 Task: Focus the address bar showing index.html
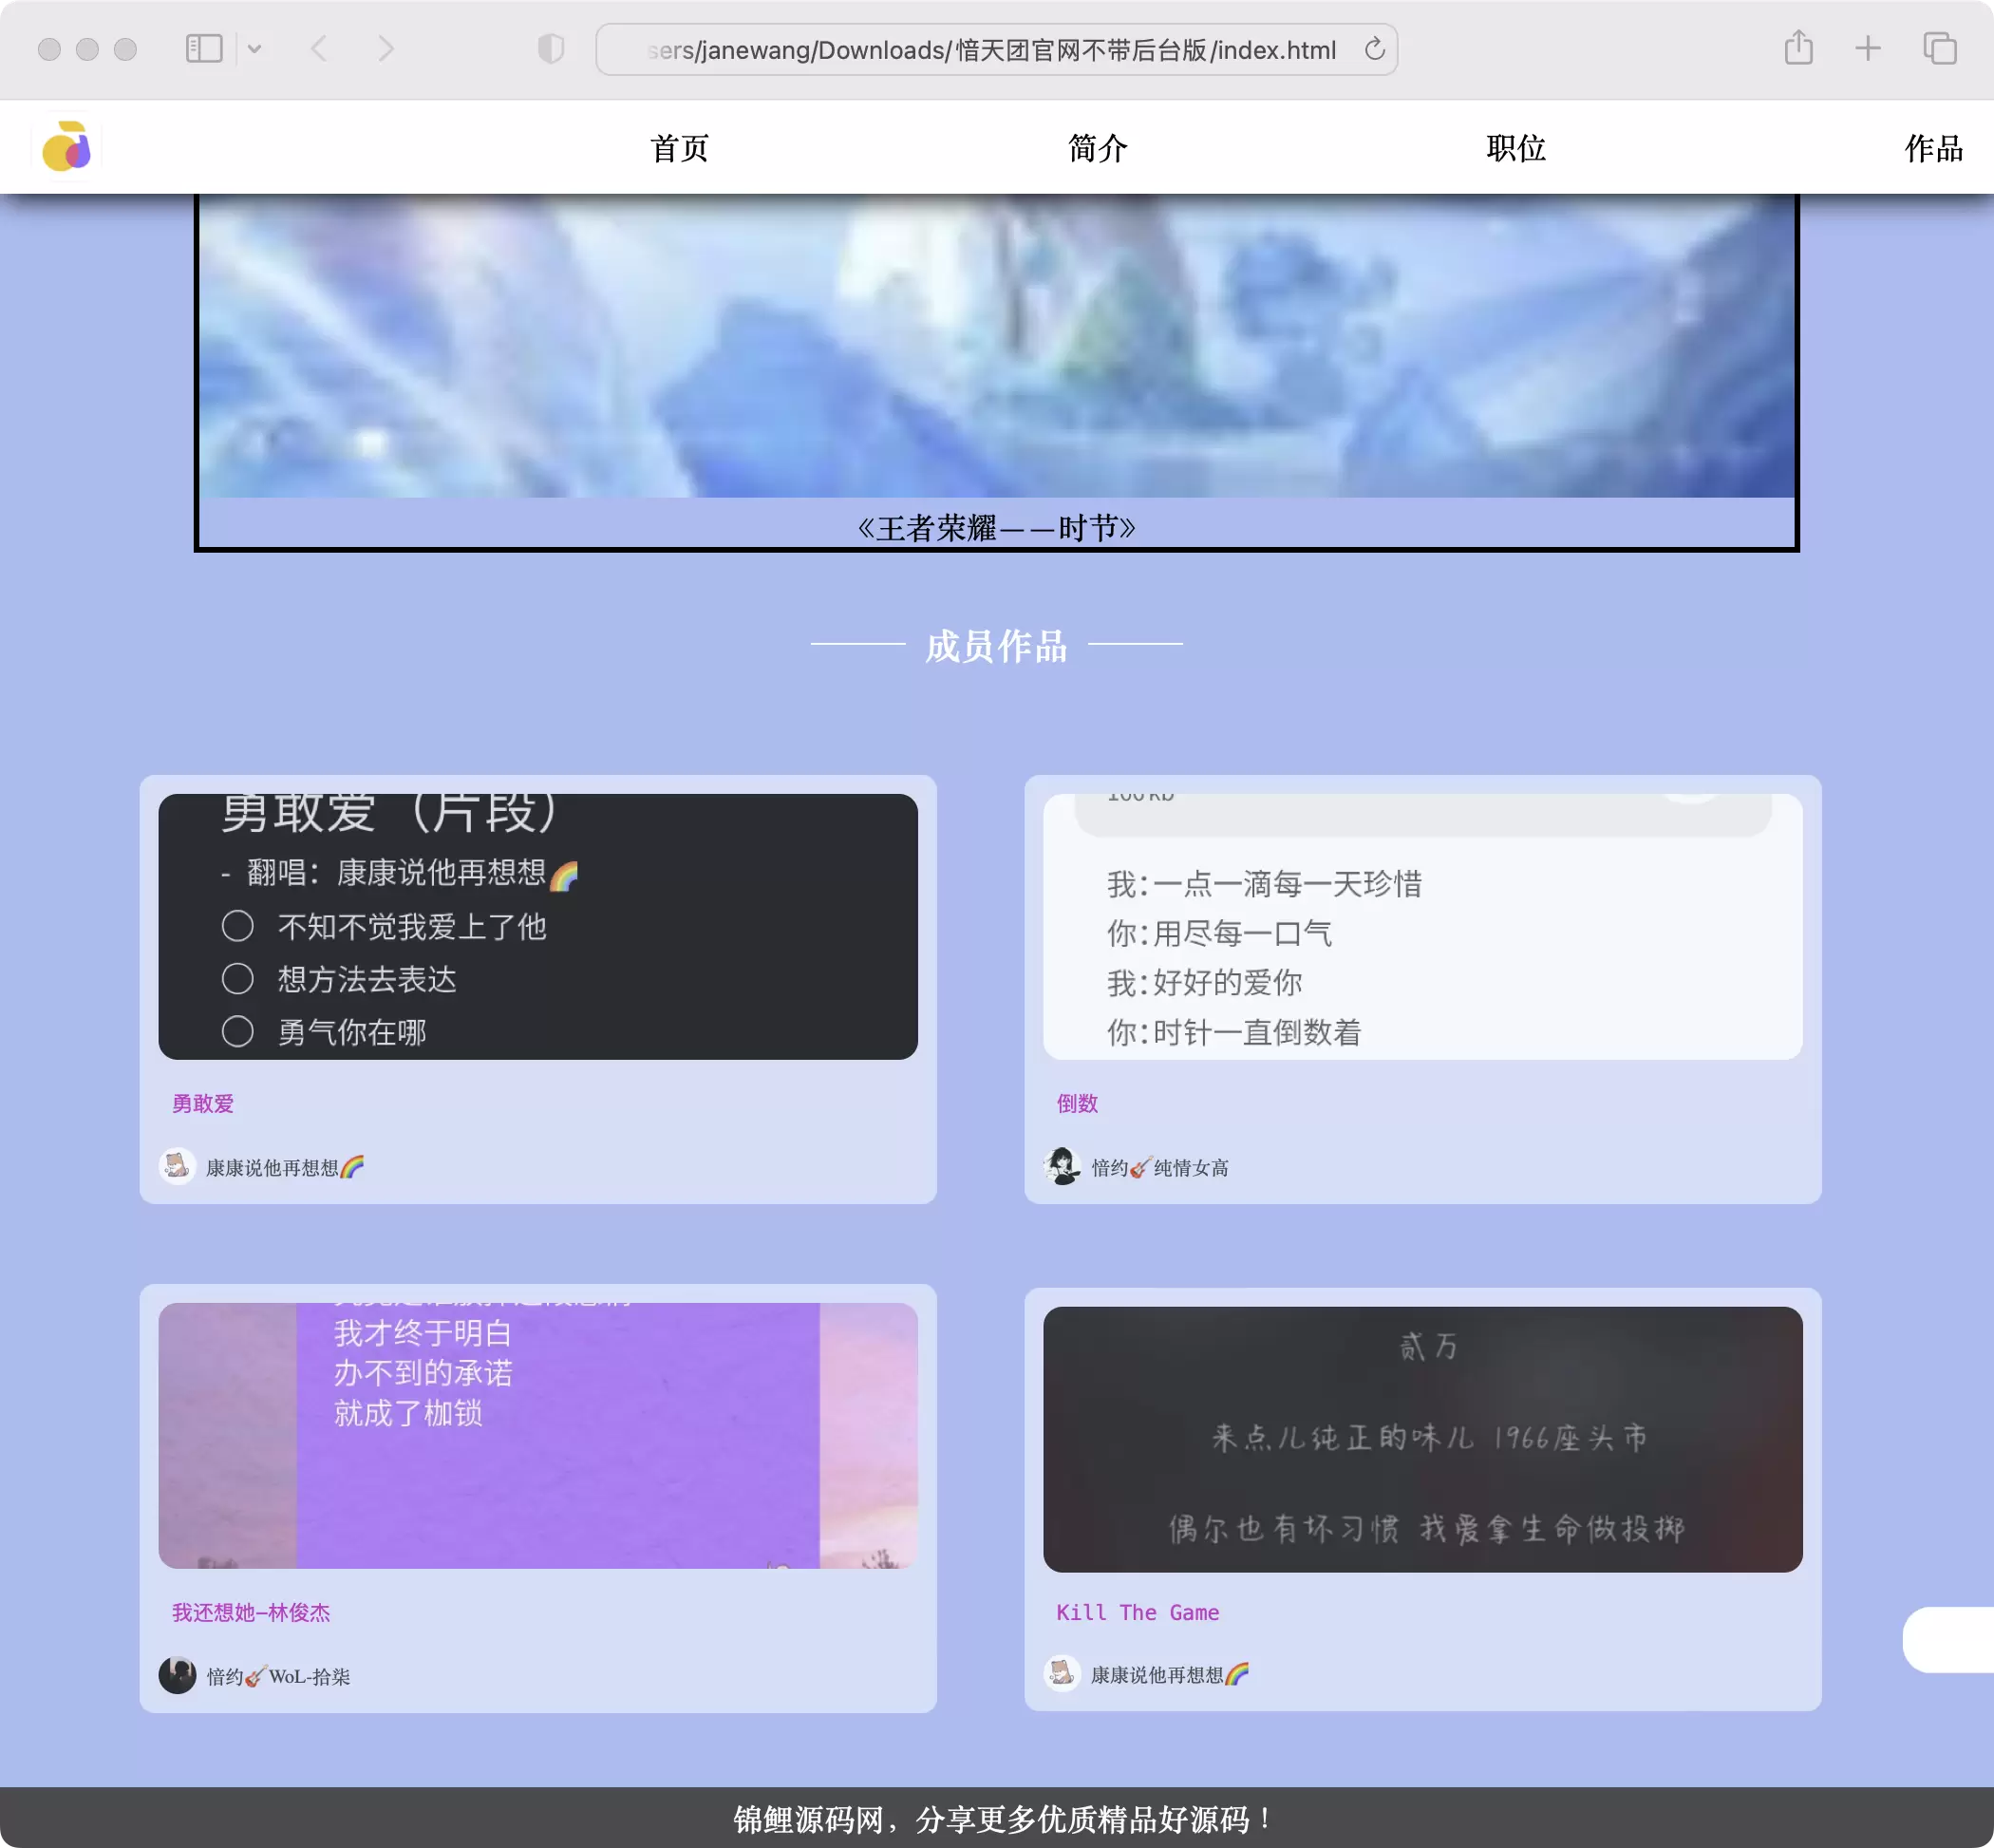pos(997,49)
